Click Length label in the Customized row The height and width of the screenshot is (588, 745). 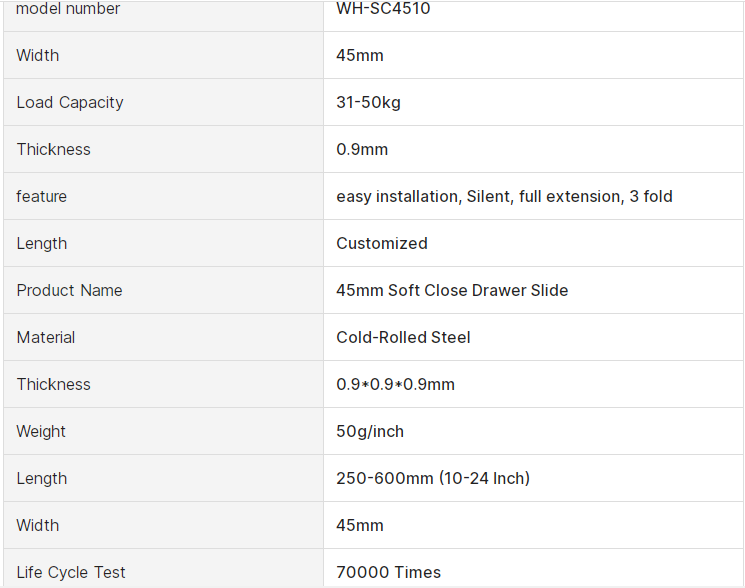point(42,243)
